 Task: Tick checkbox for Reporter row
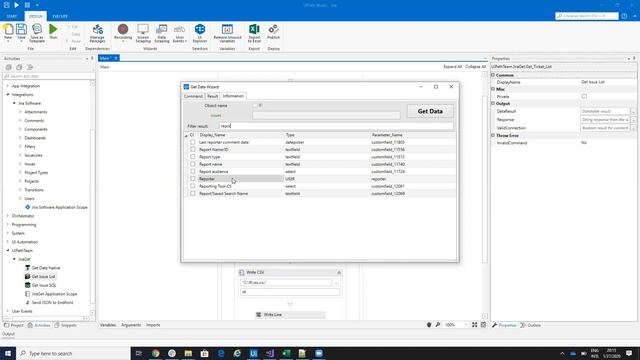pos(193,179)
